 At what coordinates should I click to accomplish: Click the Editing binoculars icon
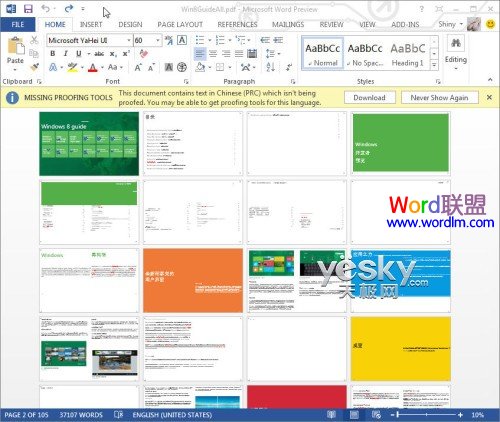(456, 43)
